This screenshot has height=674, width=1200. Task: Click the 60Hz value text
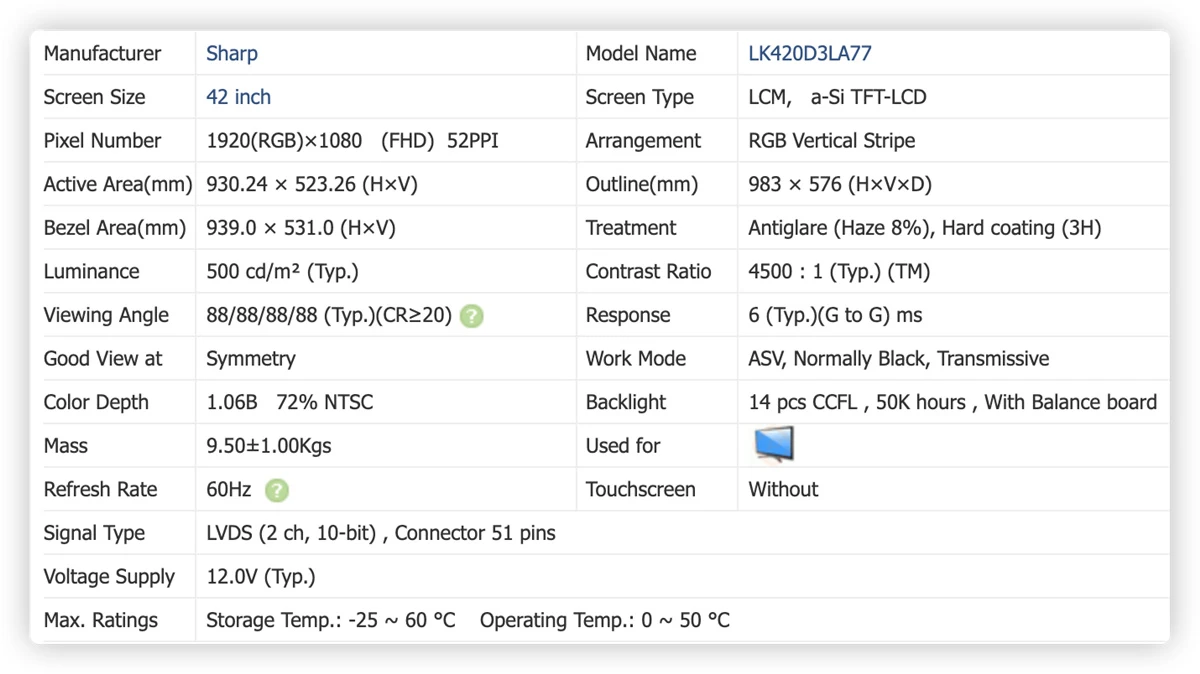point(229,490)
